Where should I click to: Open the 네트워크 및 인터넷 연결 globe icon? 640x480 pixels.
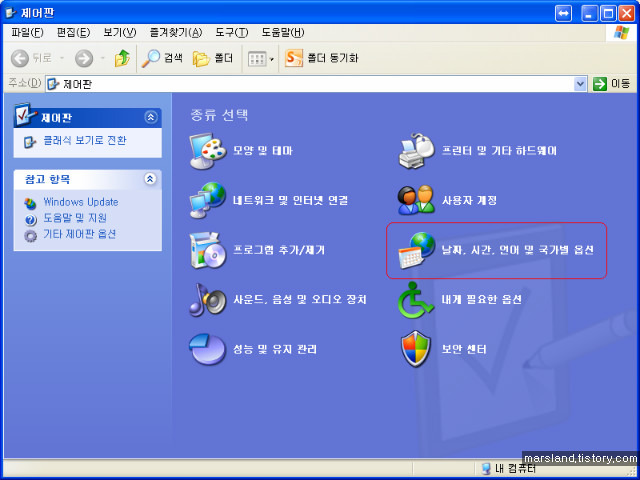pyautogui.click(x=208, y=200)
